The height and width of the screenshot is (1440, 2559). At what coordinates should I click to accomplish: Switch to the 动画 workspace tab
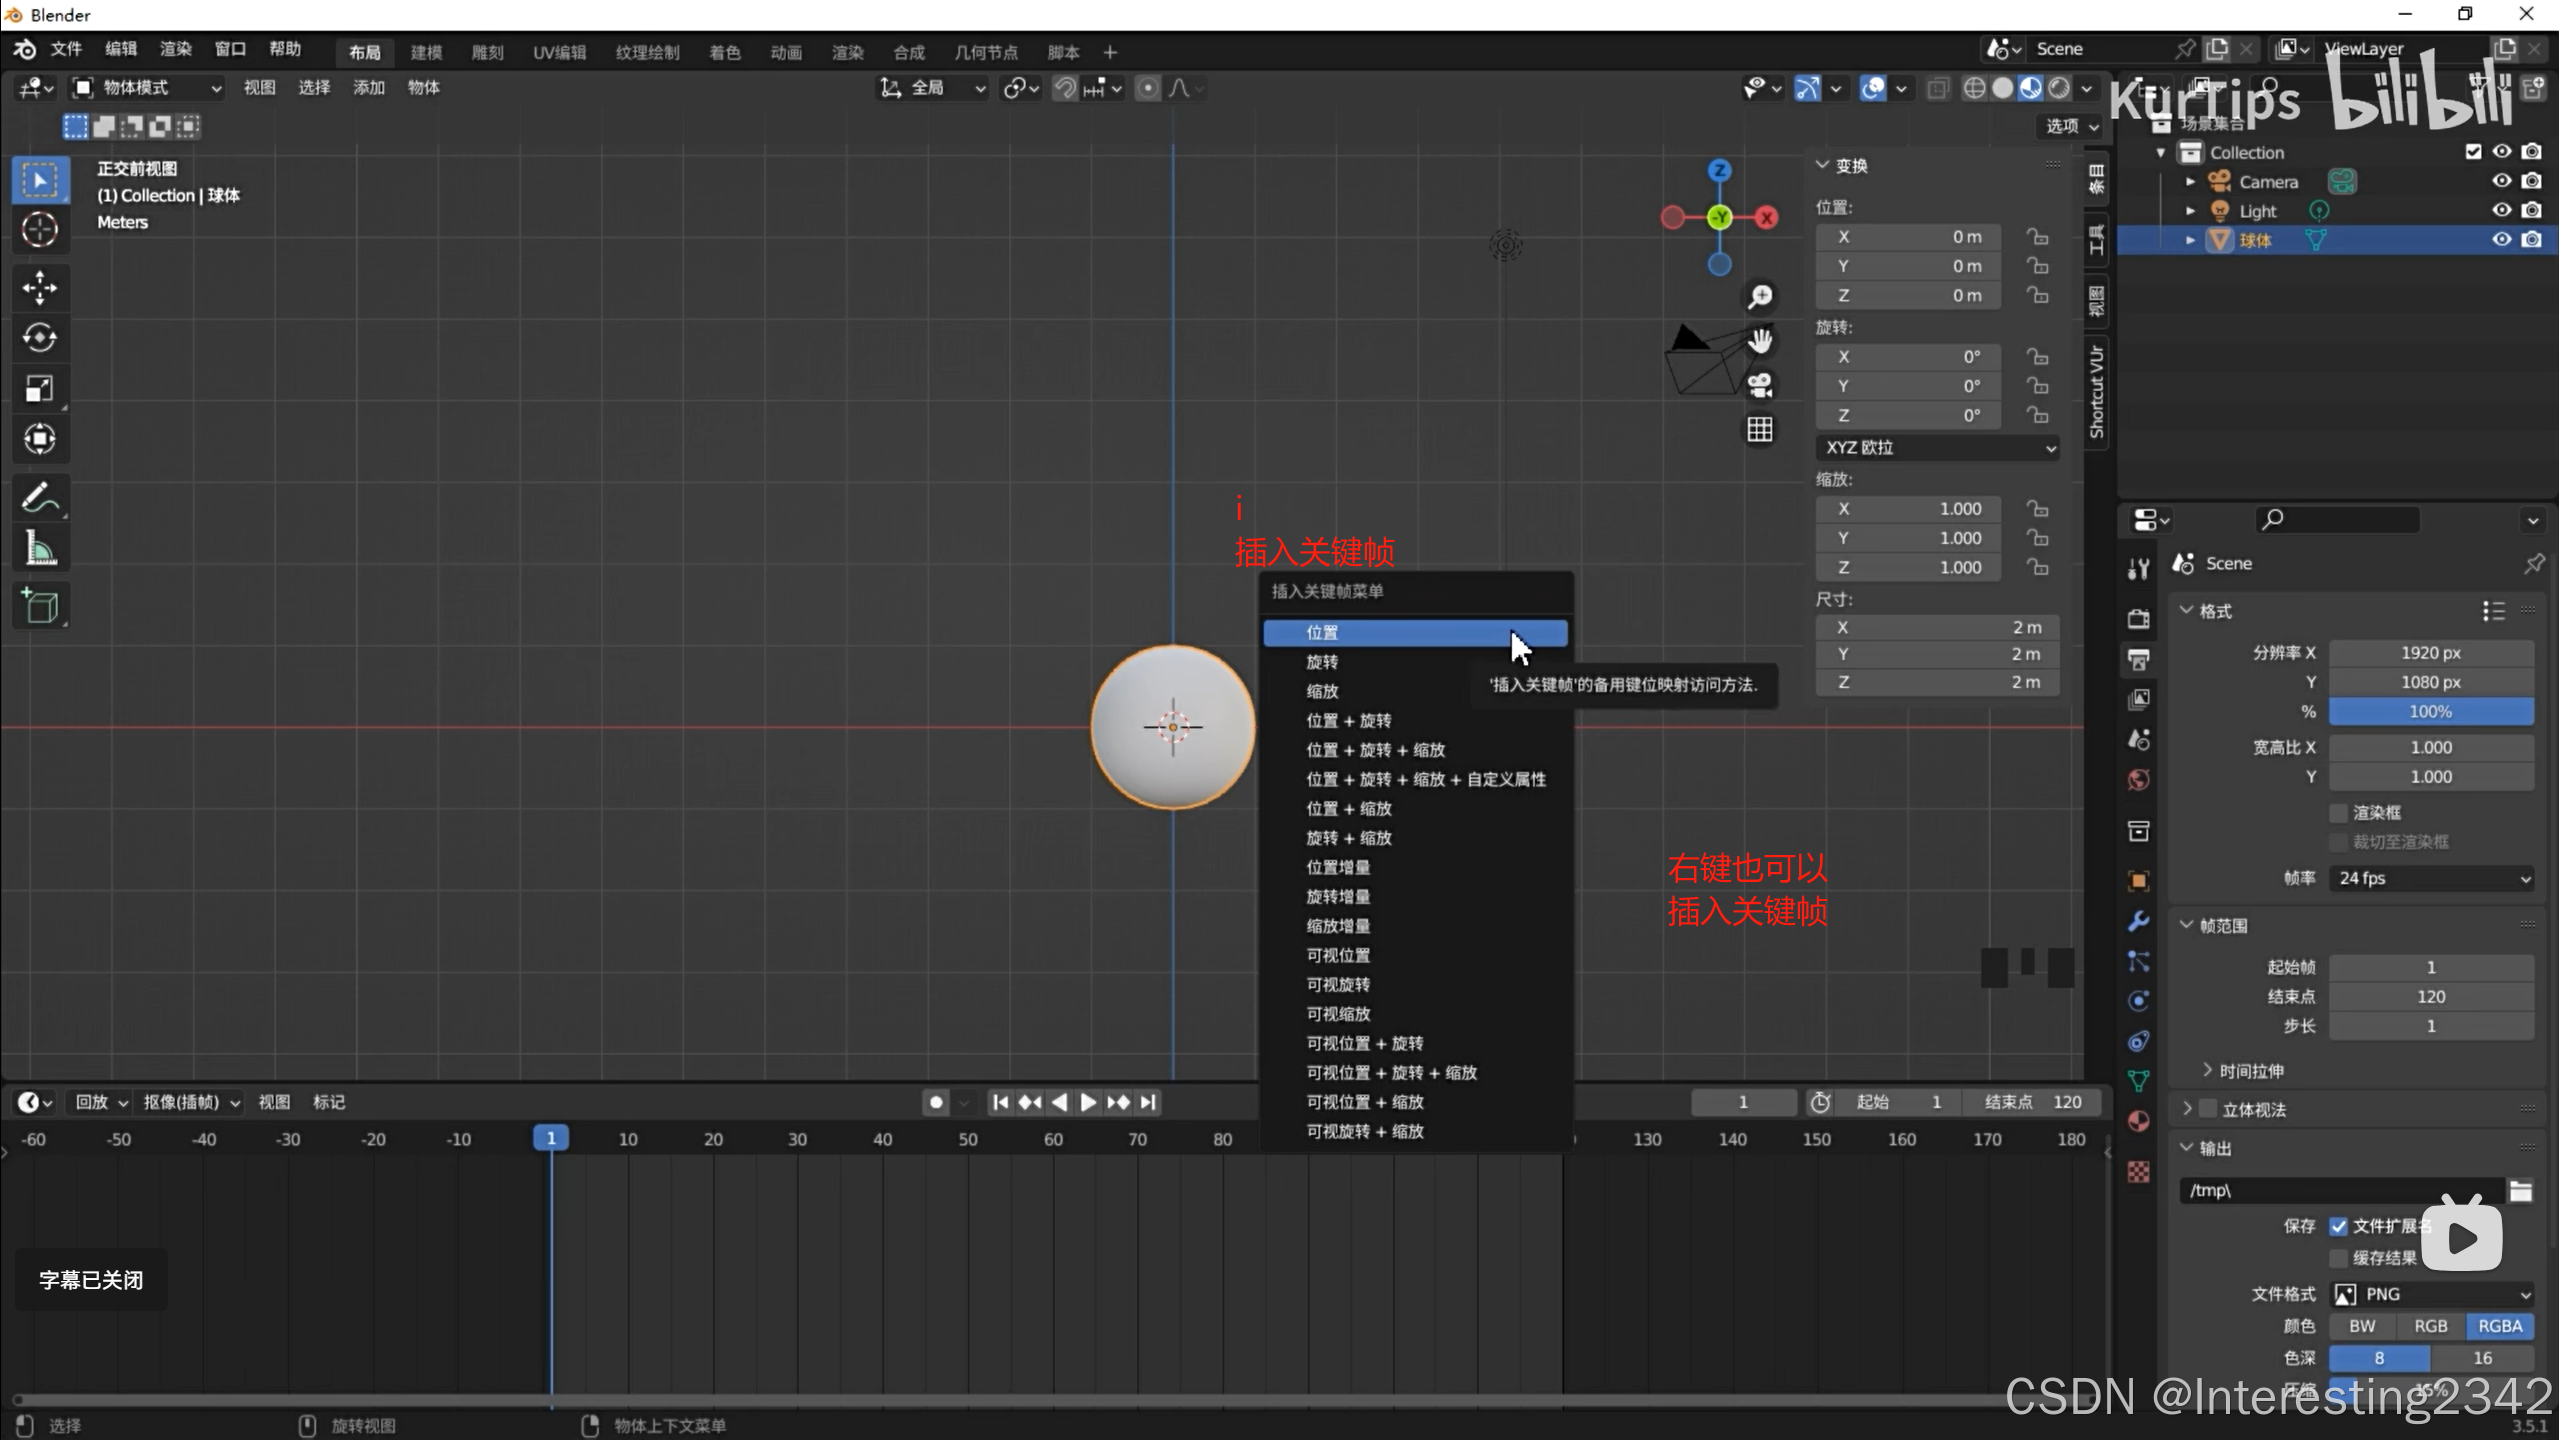pyautogui.click(x=786, y=52)
